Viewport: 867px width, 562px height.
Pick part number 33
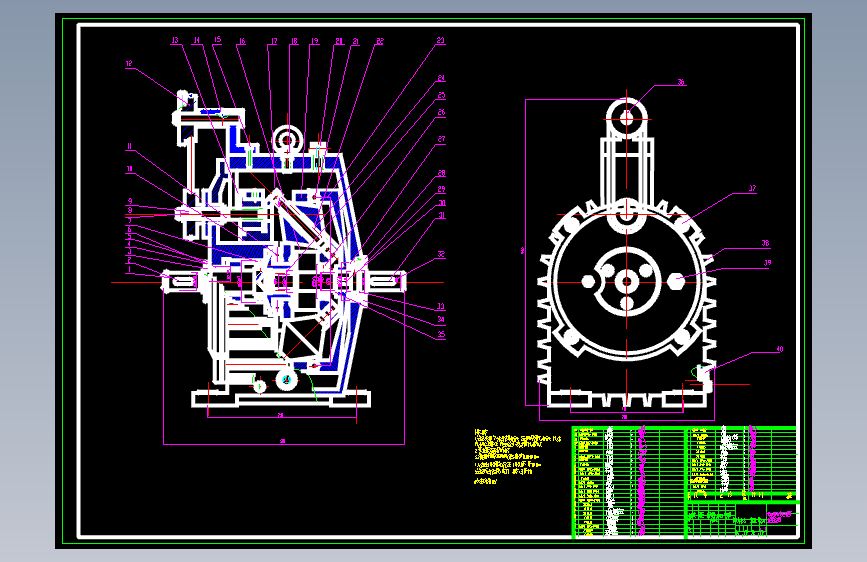pyautogui.click(x=441, y=306)
